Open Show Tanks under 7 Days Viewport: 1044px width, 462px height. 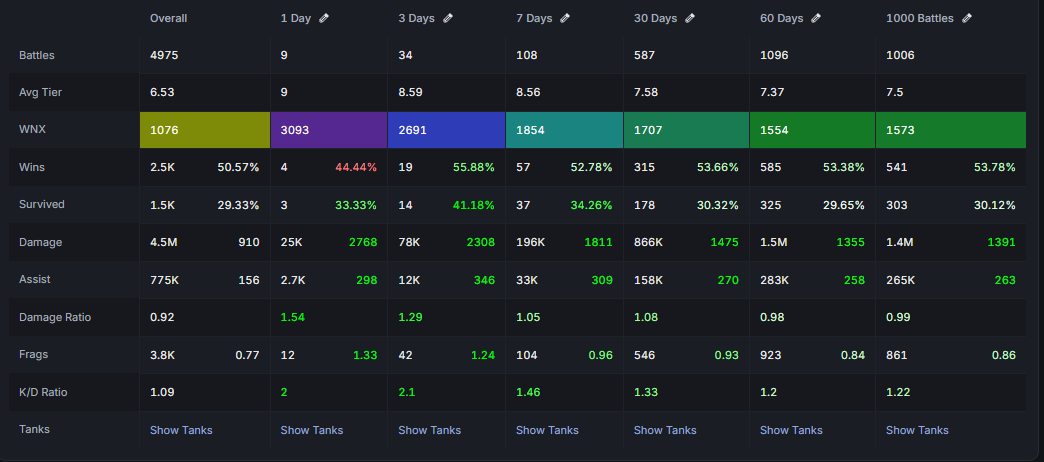(x=547, y=430)
